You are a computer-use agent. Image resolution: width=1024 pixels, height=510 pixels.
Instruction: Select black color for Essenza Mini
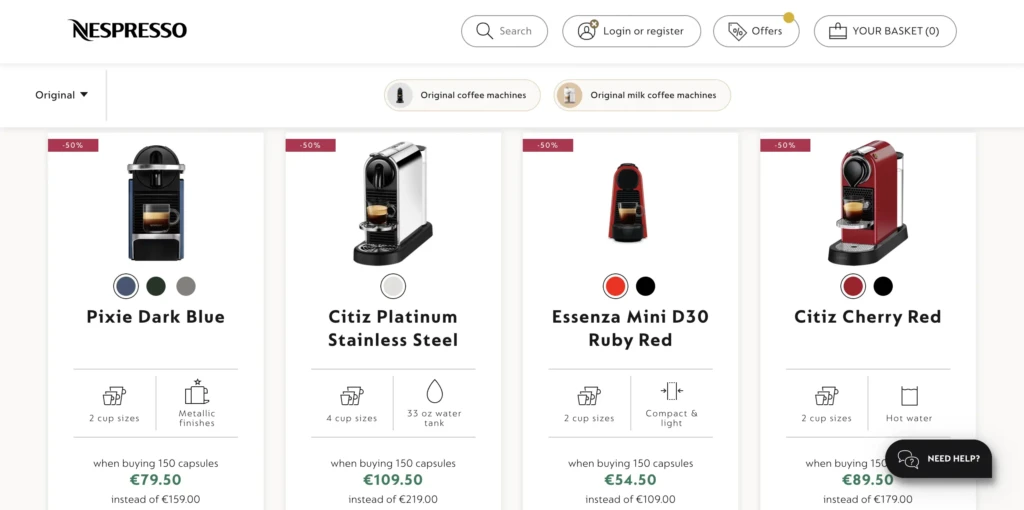(645, 287)
